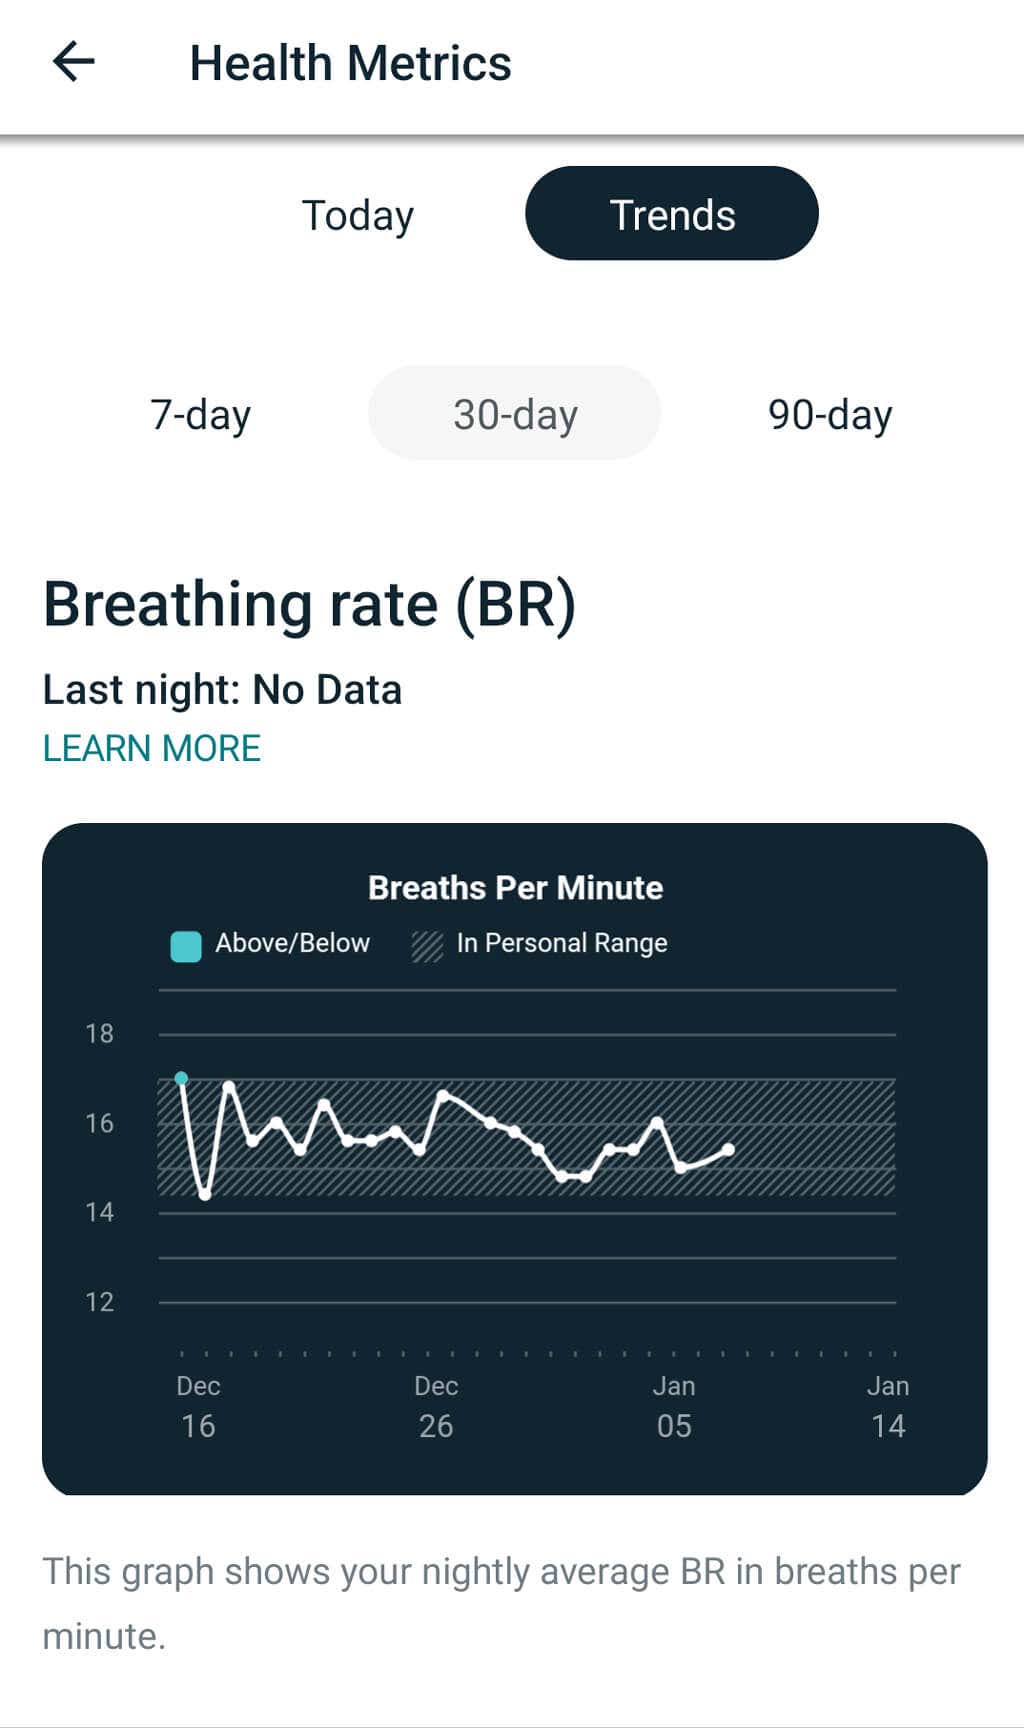This screenshot has width=1024, height=1728.
Task: Select the Trends tab
Action: point(672,214)
